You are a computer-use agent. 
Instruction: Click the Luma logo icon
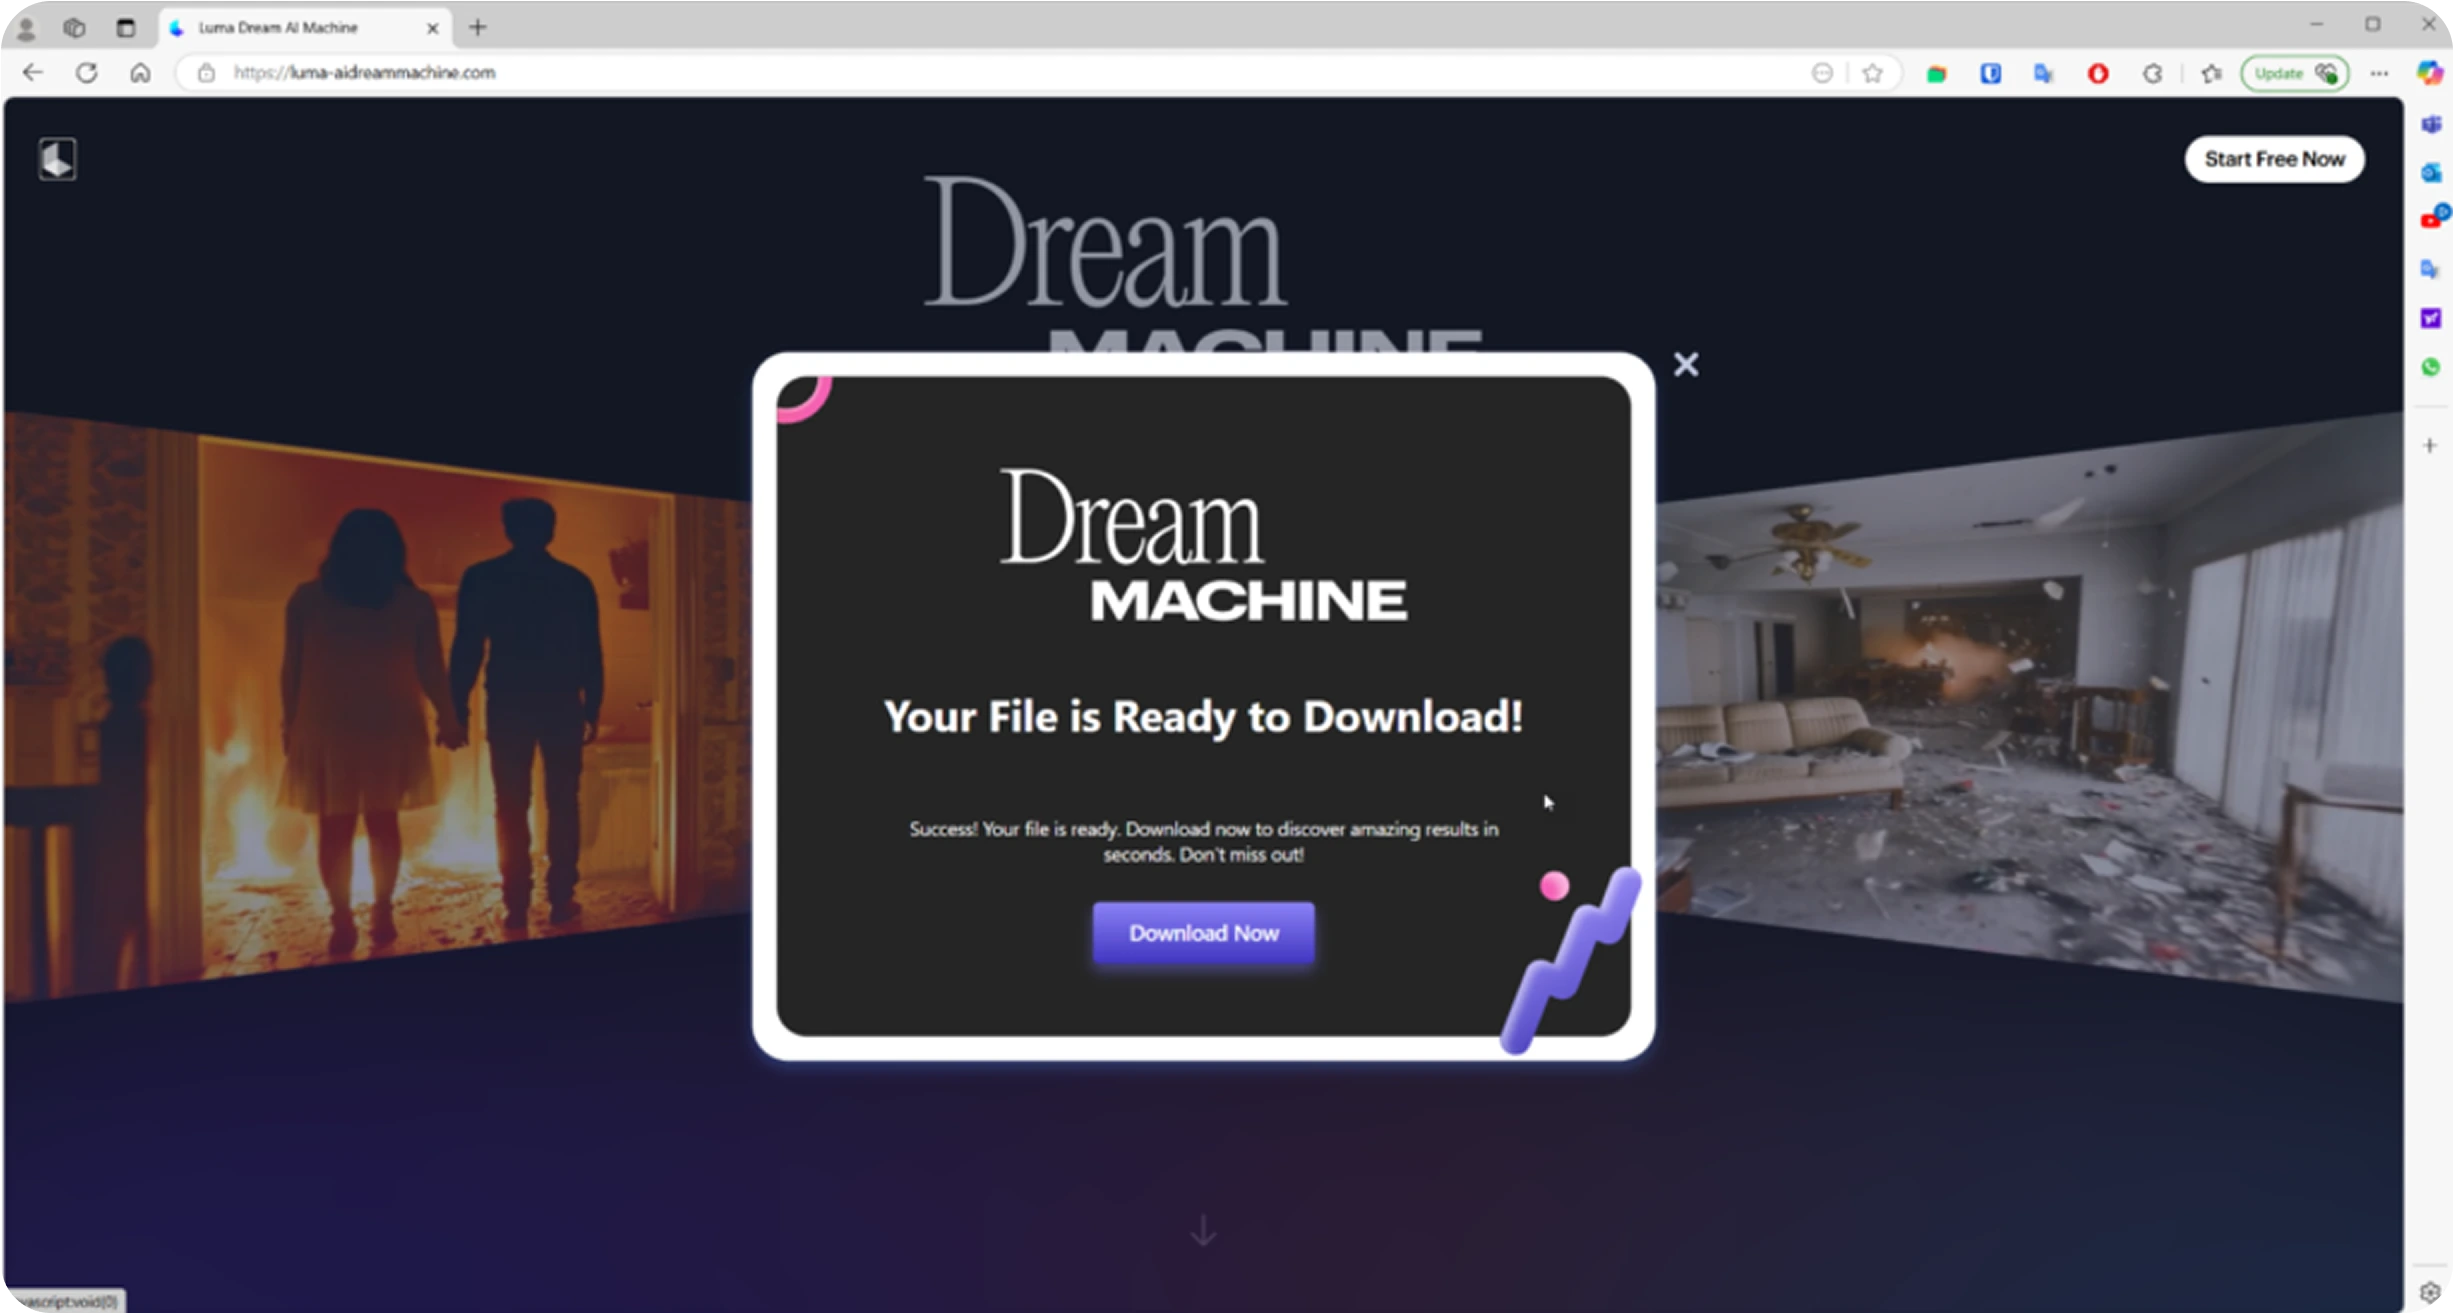(x=57, y=159)
